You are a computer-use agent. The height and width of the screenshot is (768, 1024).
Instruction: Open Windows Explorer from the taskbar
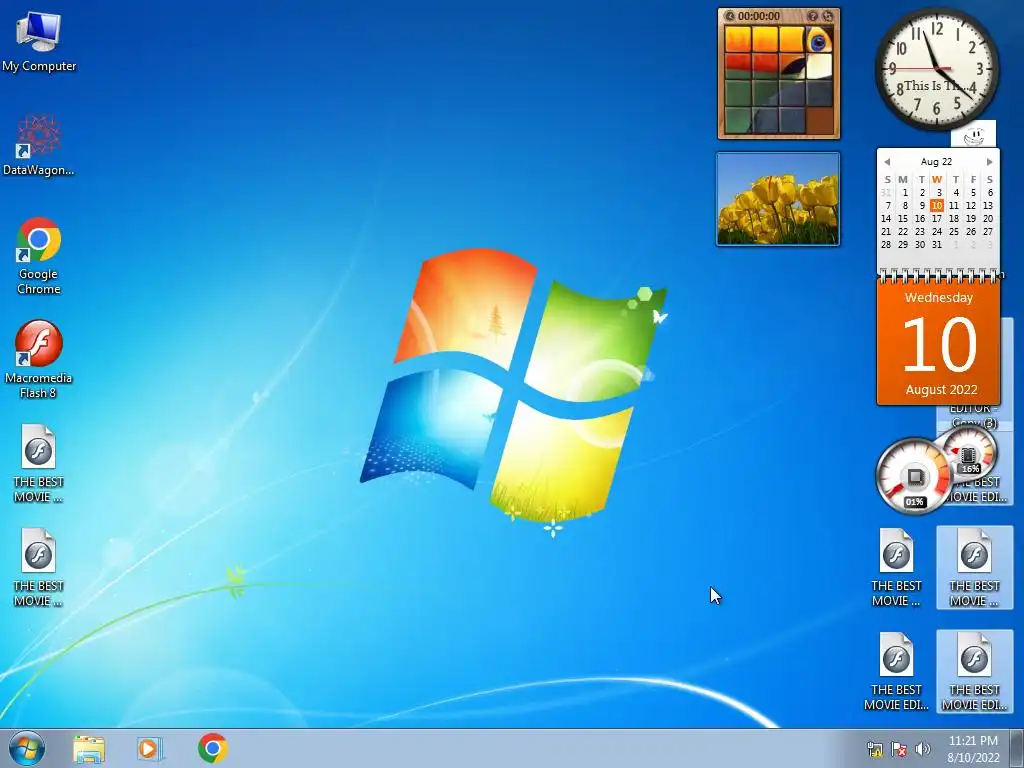point(89,749)
